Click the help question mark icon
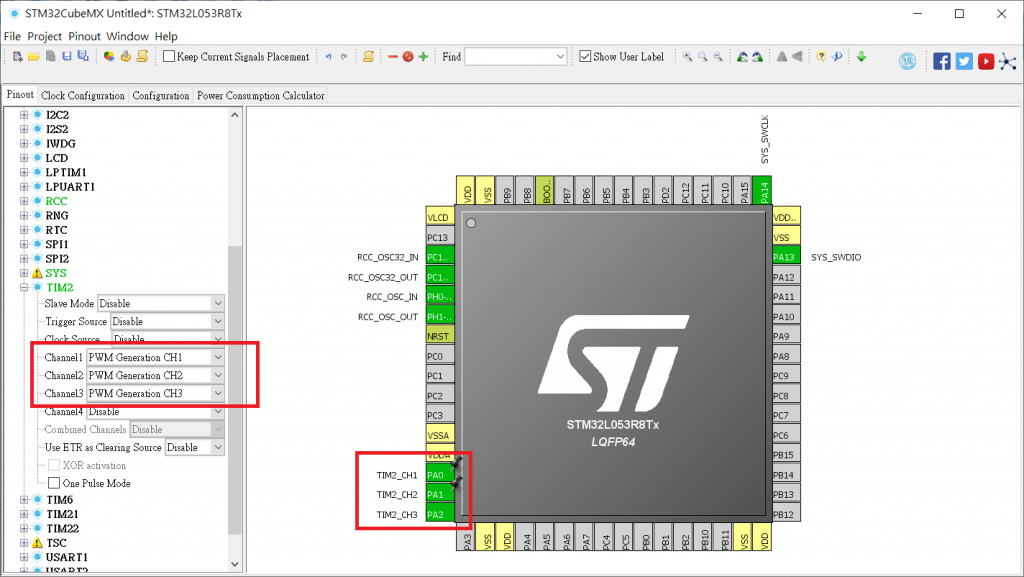Image resolution: width=1024 pixels, height=577 pixels. coord(822,56)
